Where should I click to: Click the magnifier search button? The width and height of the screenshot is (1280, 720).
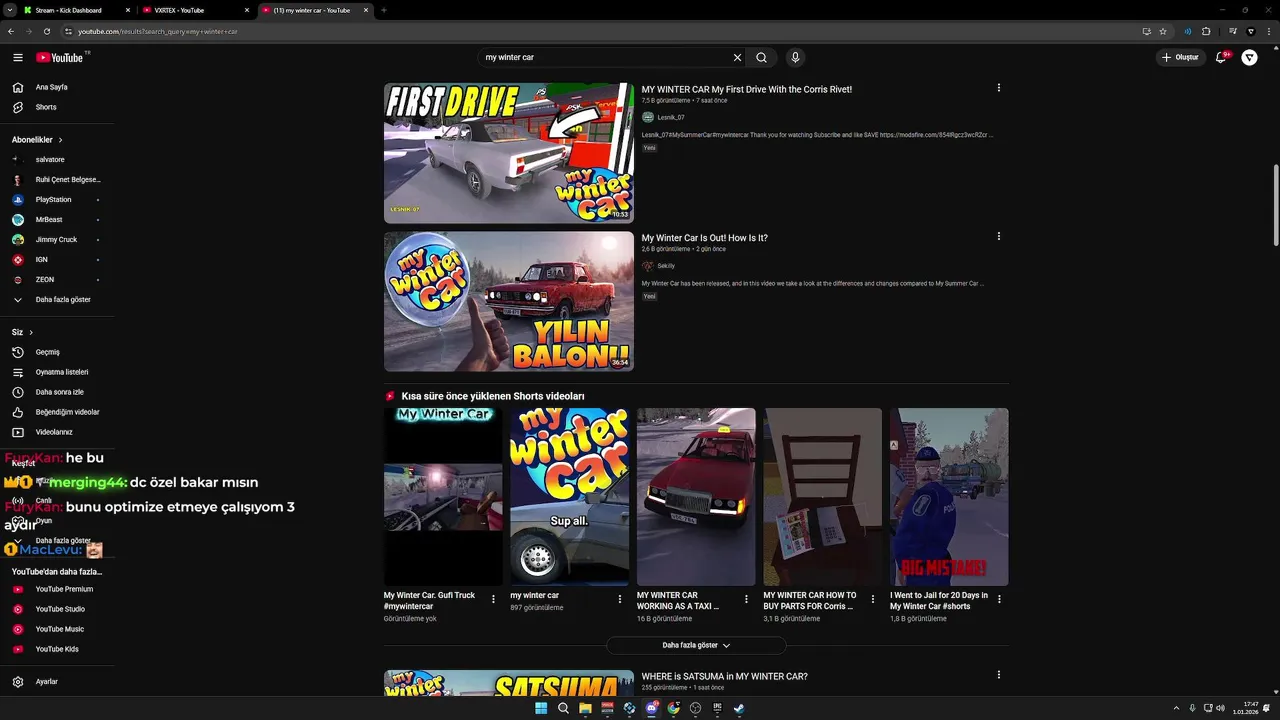point(762,58)
